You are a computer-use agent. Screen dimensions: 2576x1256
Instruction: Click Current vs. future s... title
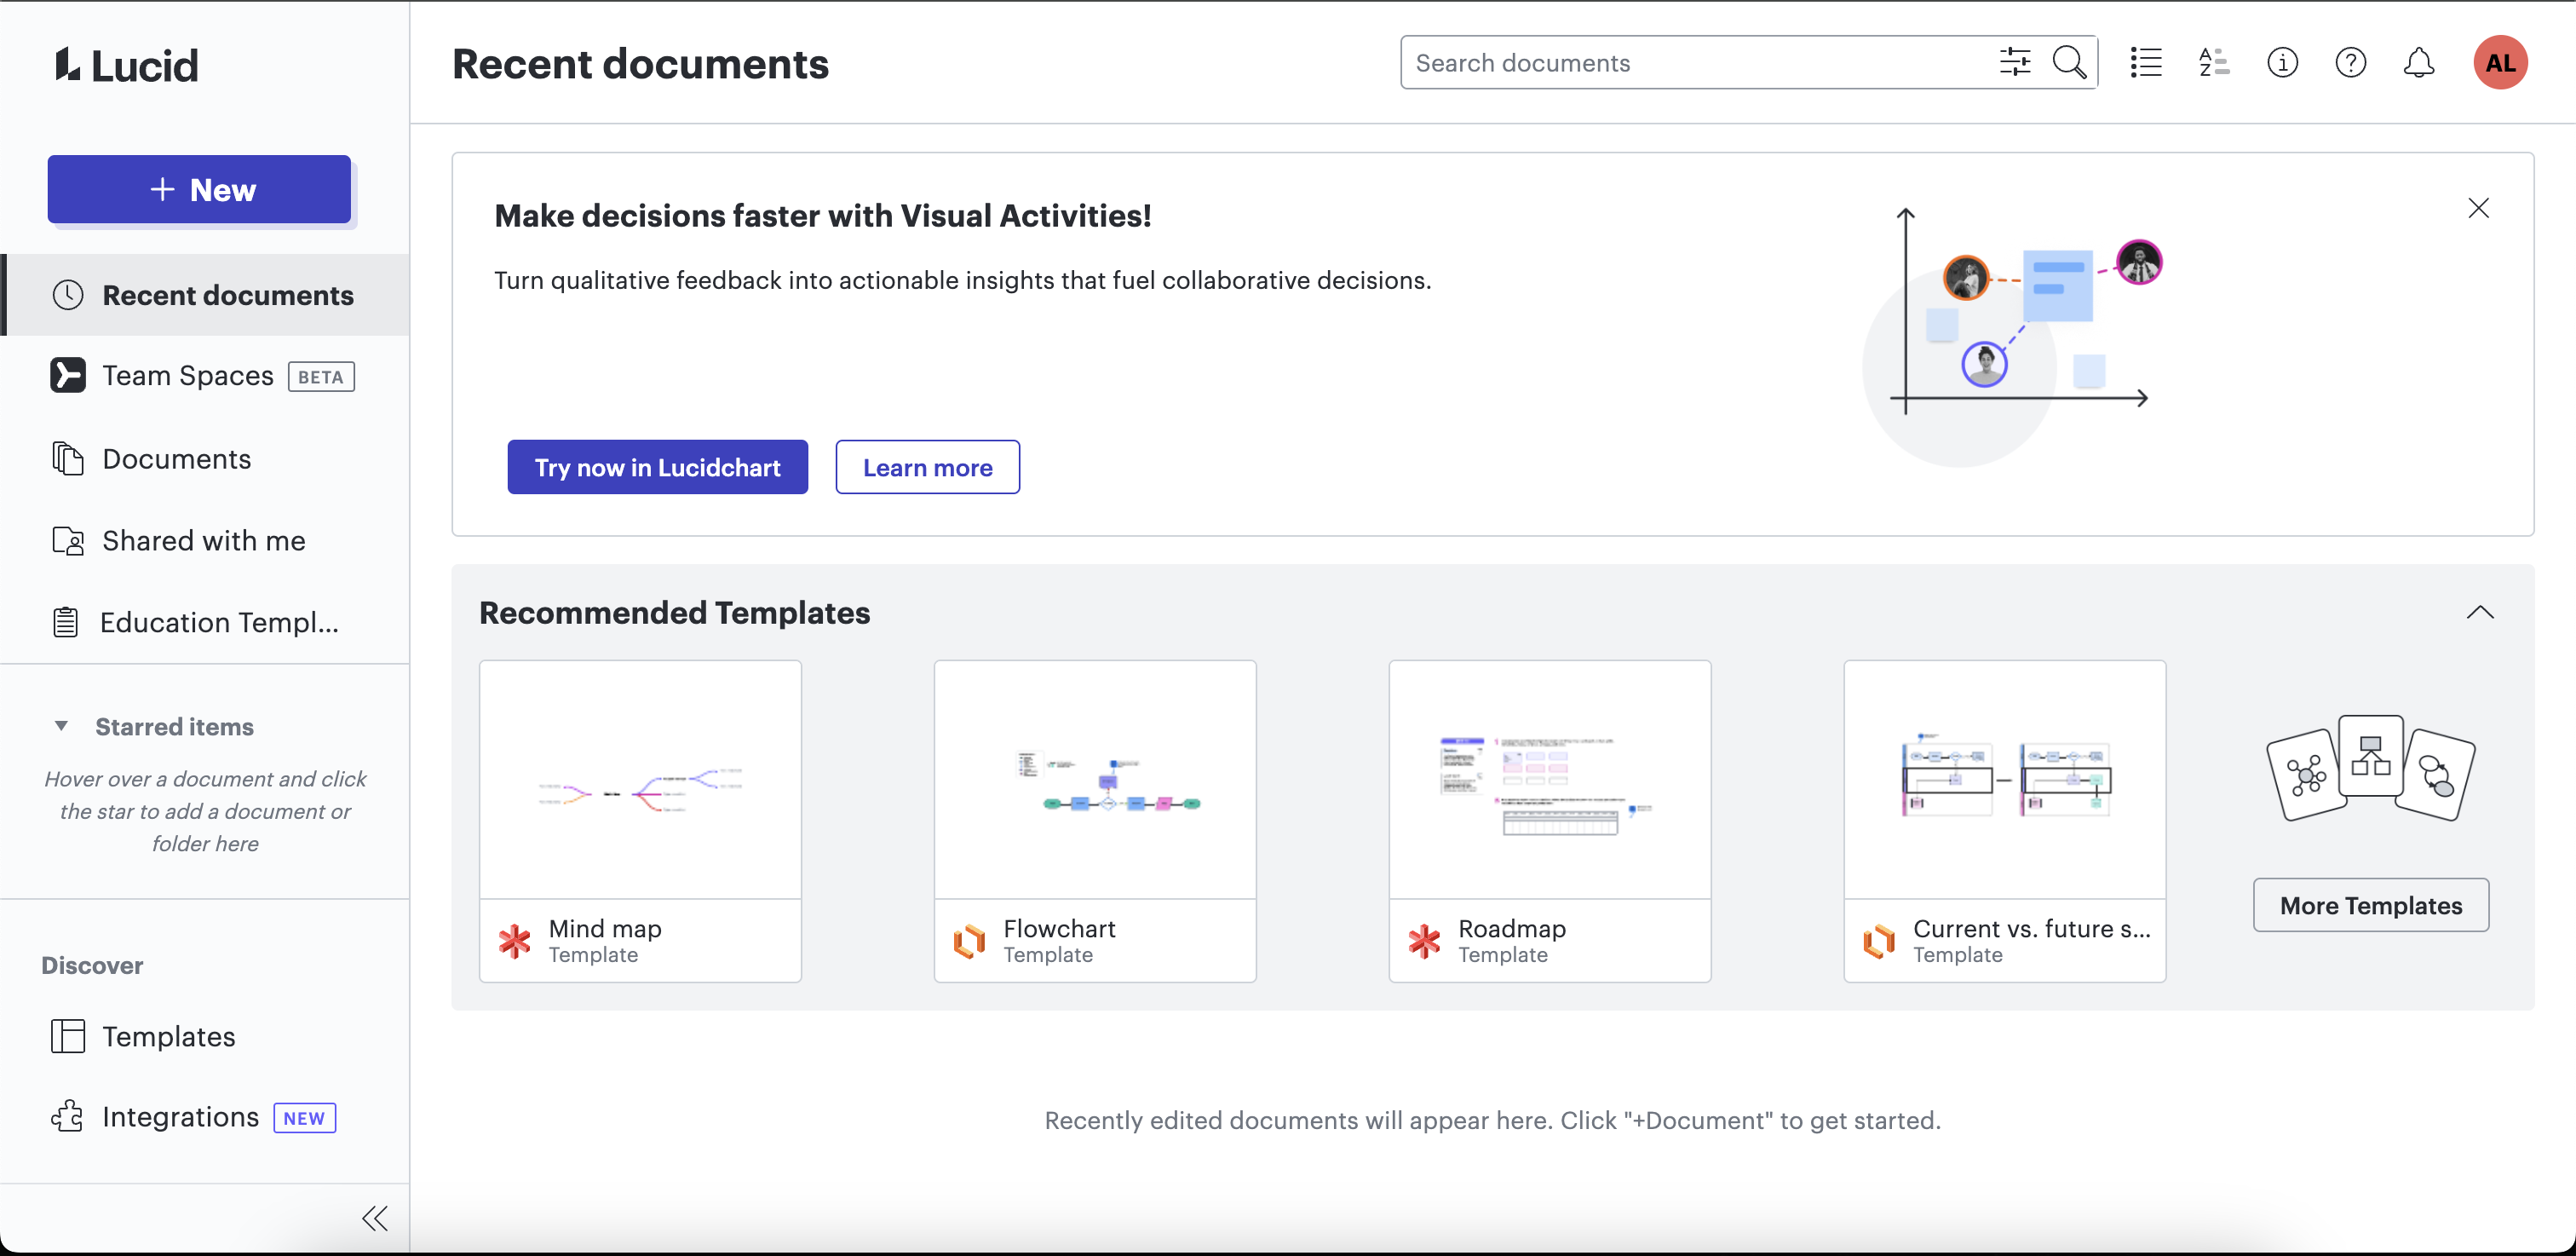2031,928
